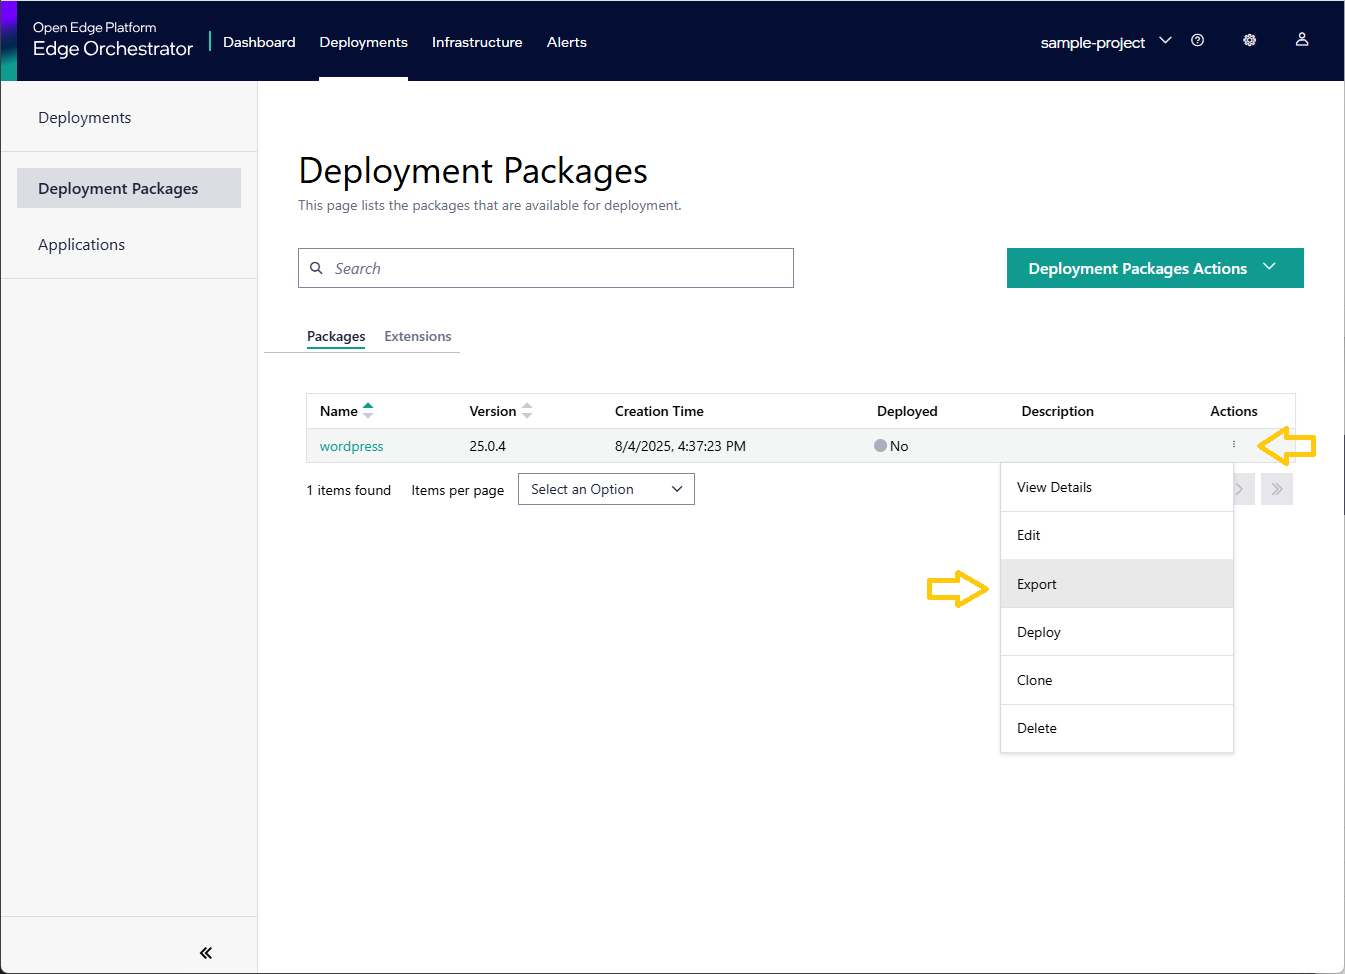
Task: Select Delete from the actions menu
Action: pos(1036,728)
